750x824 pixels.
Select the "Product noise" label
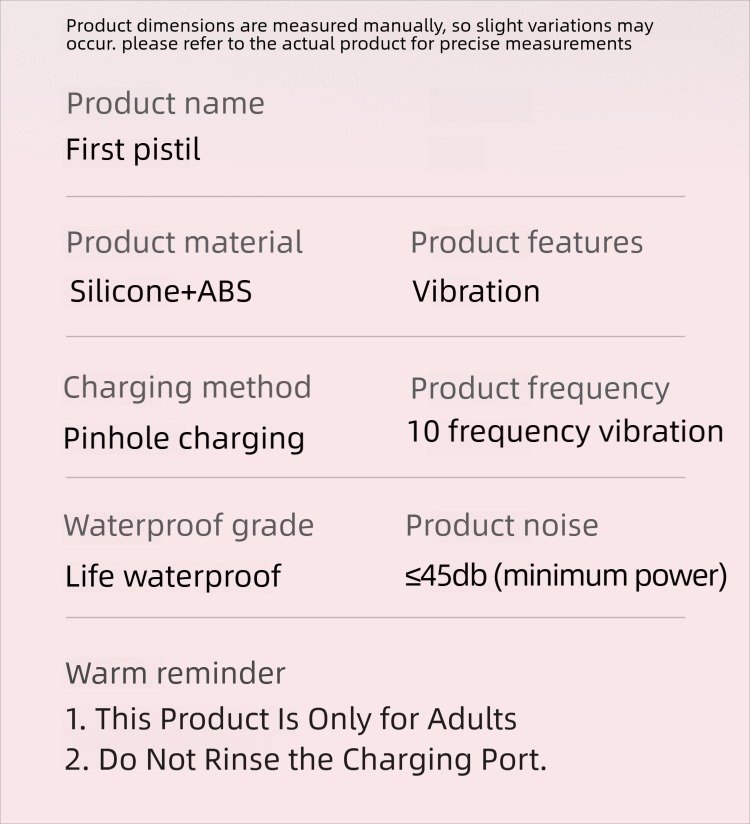pyautogui.click(x=501, y=525)
